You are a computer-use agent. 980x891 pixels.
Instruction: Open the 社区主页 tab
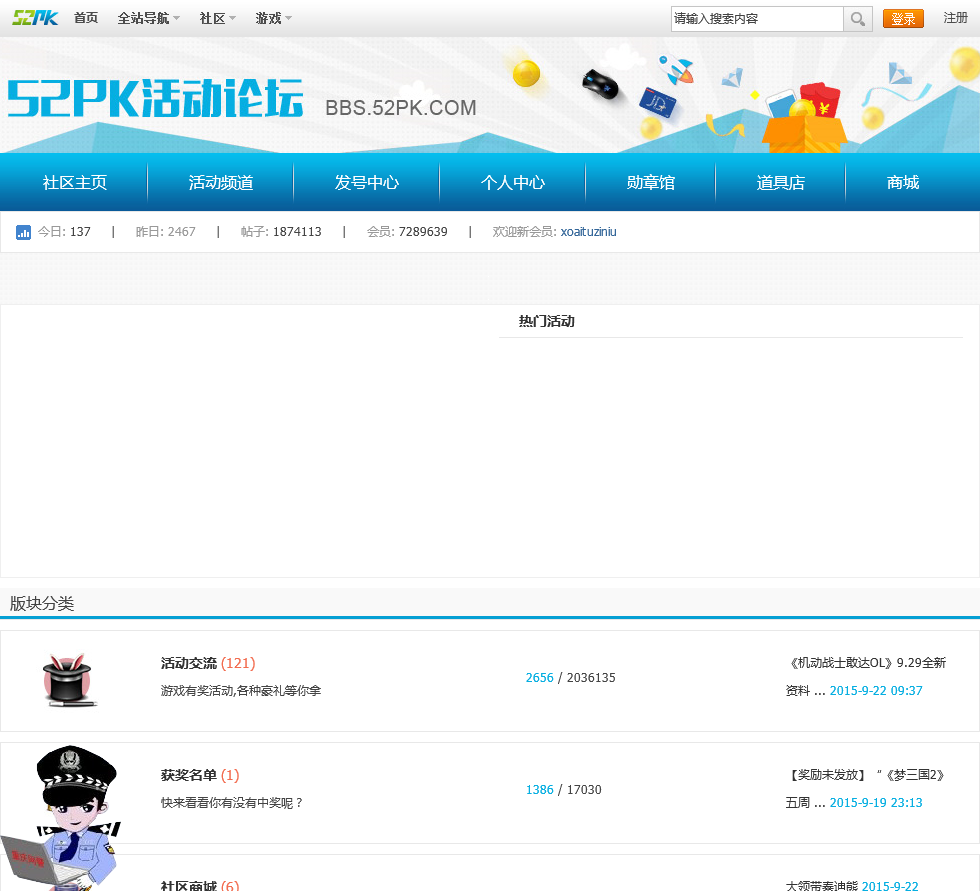click(x=74, y=182)
